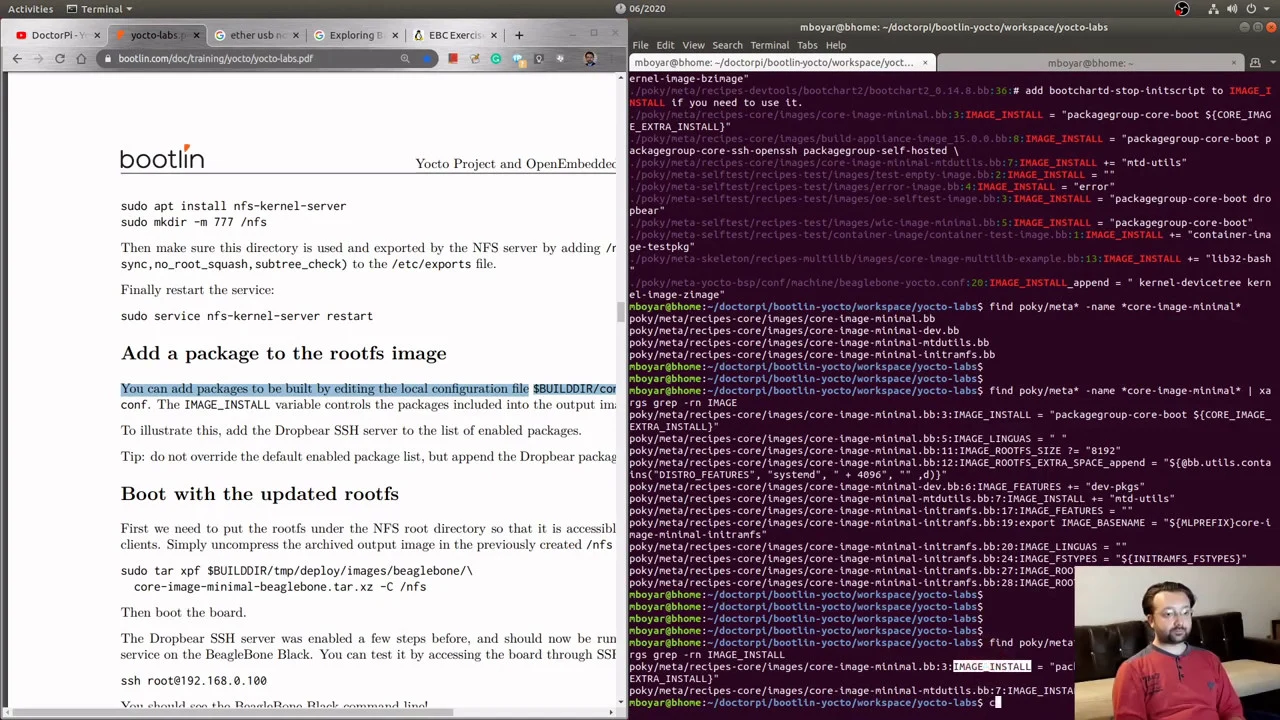Screen dimensions: 1280x720
Task: Click the 'Boot with the updated rootfs' heading
Action: (x=260, y=494)
